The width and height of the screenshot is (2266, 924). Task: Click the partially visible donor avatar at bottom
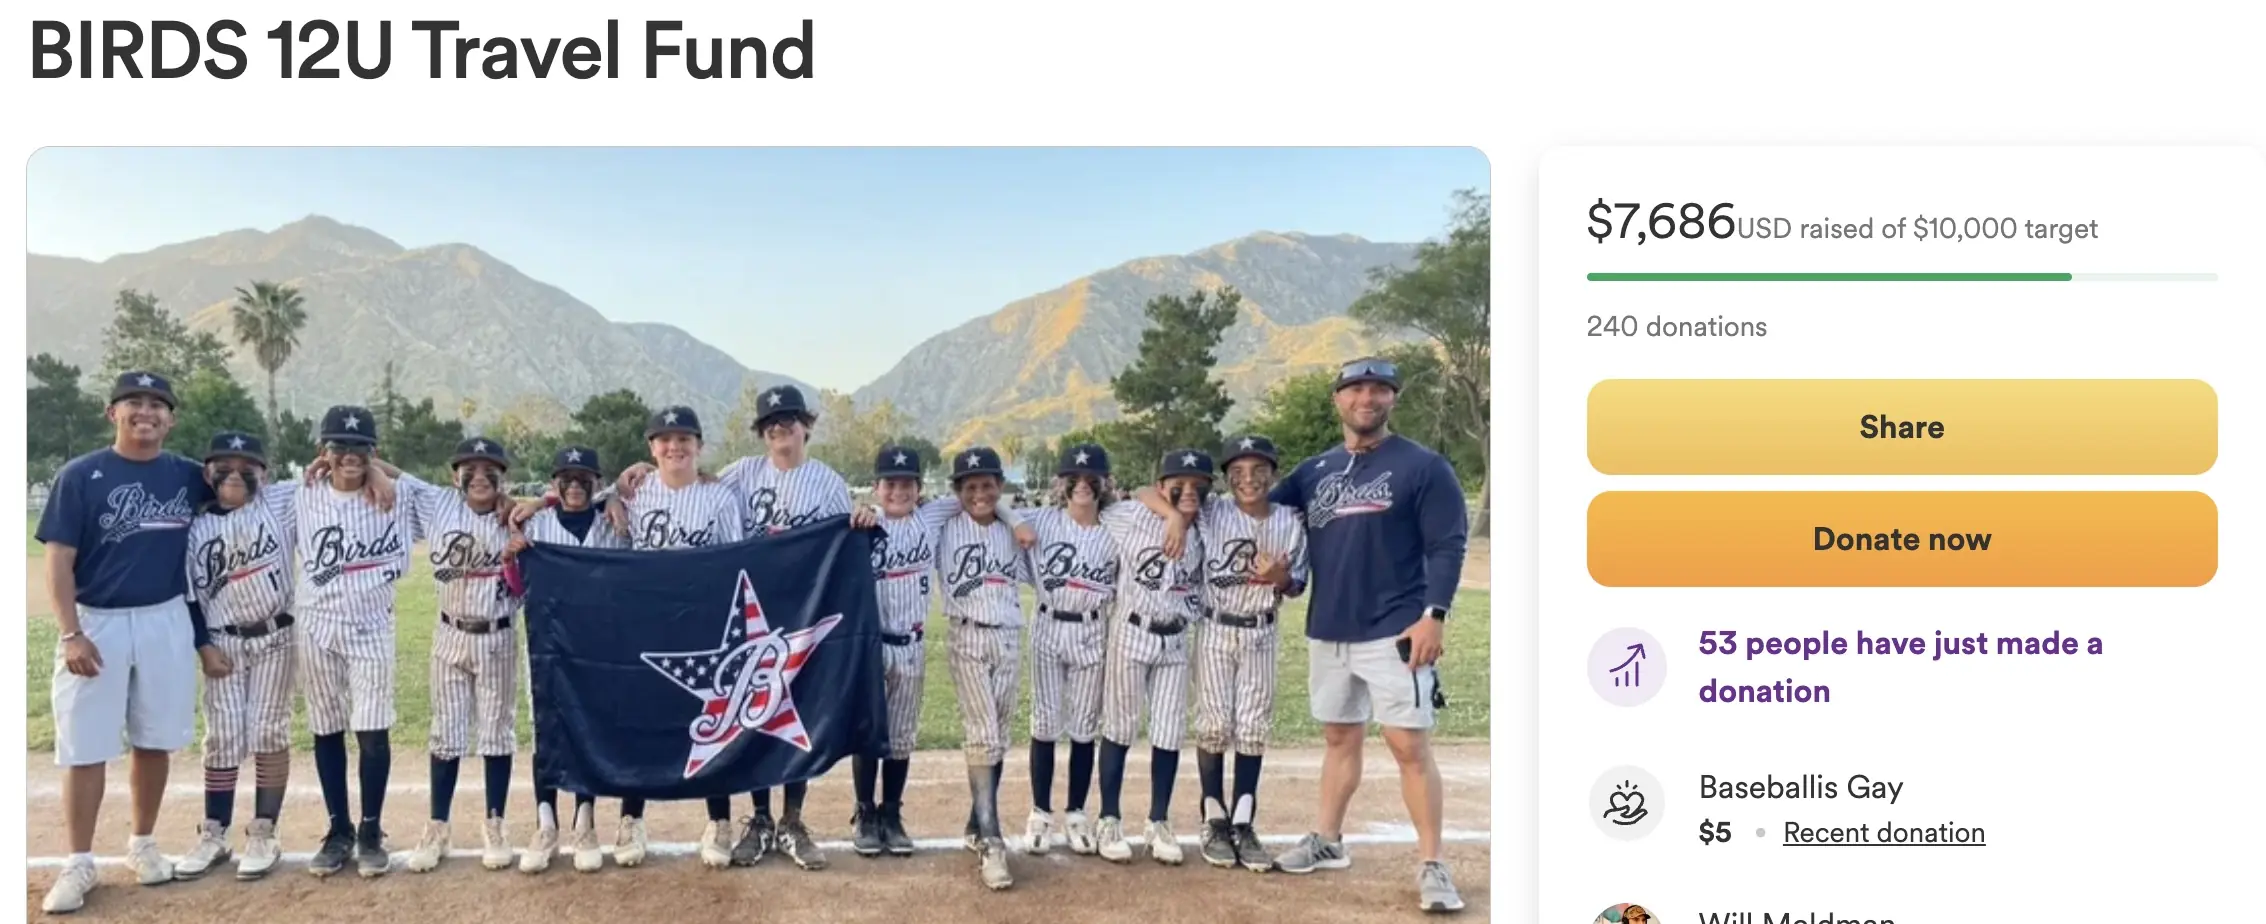click(x=1626, y=914)
